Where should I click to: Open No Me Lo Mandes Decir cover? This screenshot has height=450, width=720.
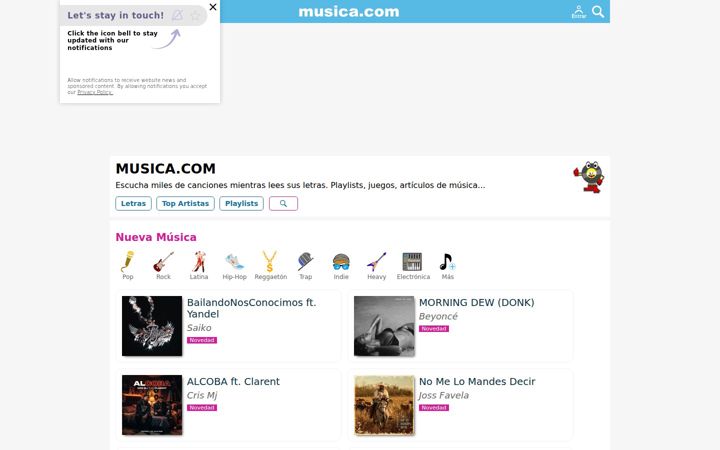coord(384,405)
